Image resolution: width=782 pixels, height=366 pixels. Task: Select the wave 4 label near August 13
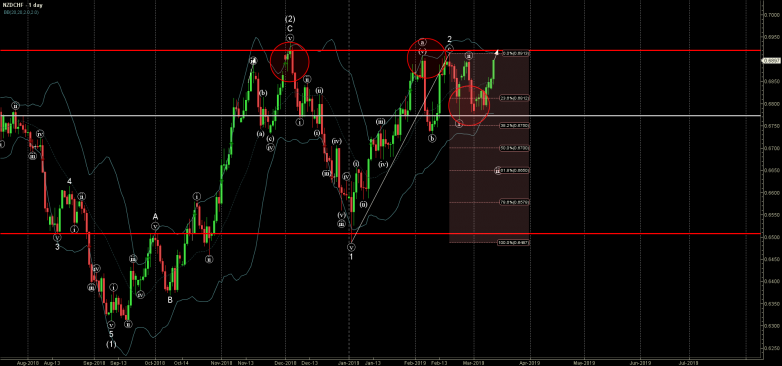pyautogui.click(x=70, y=182)
